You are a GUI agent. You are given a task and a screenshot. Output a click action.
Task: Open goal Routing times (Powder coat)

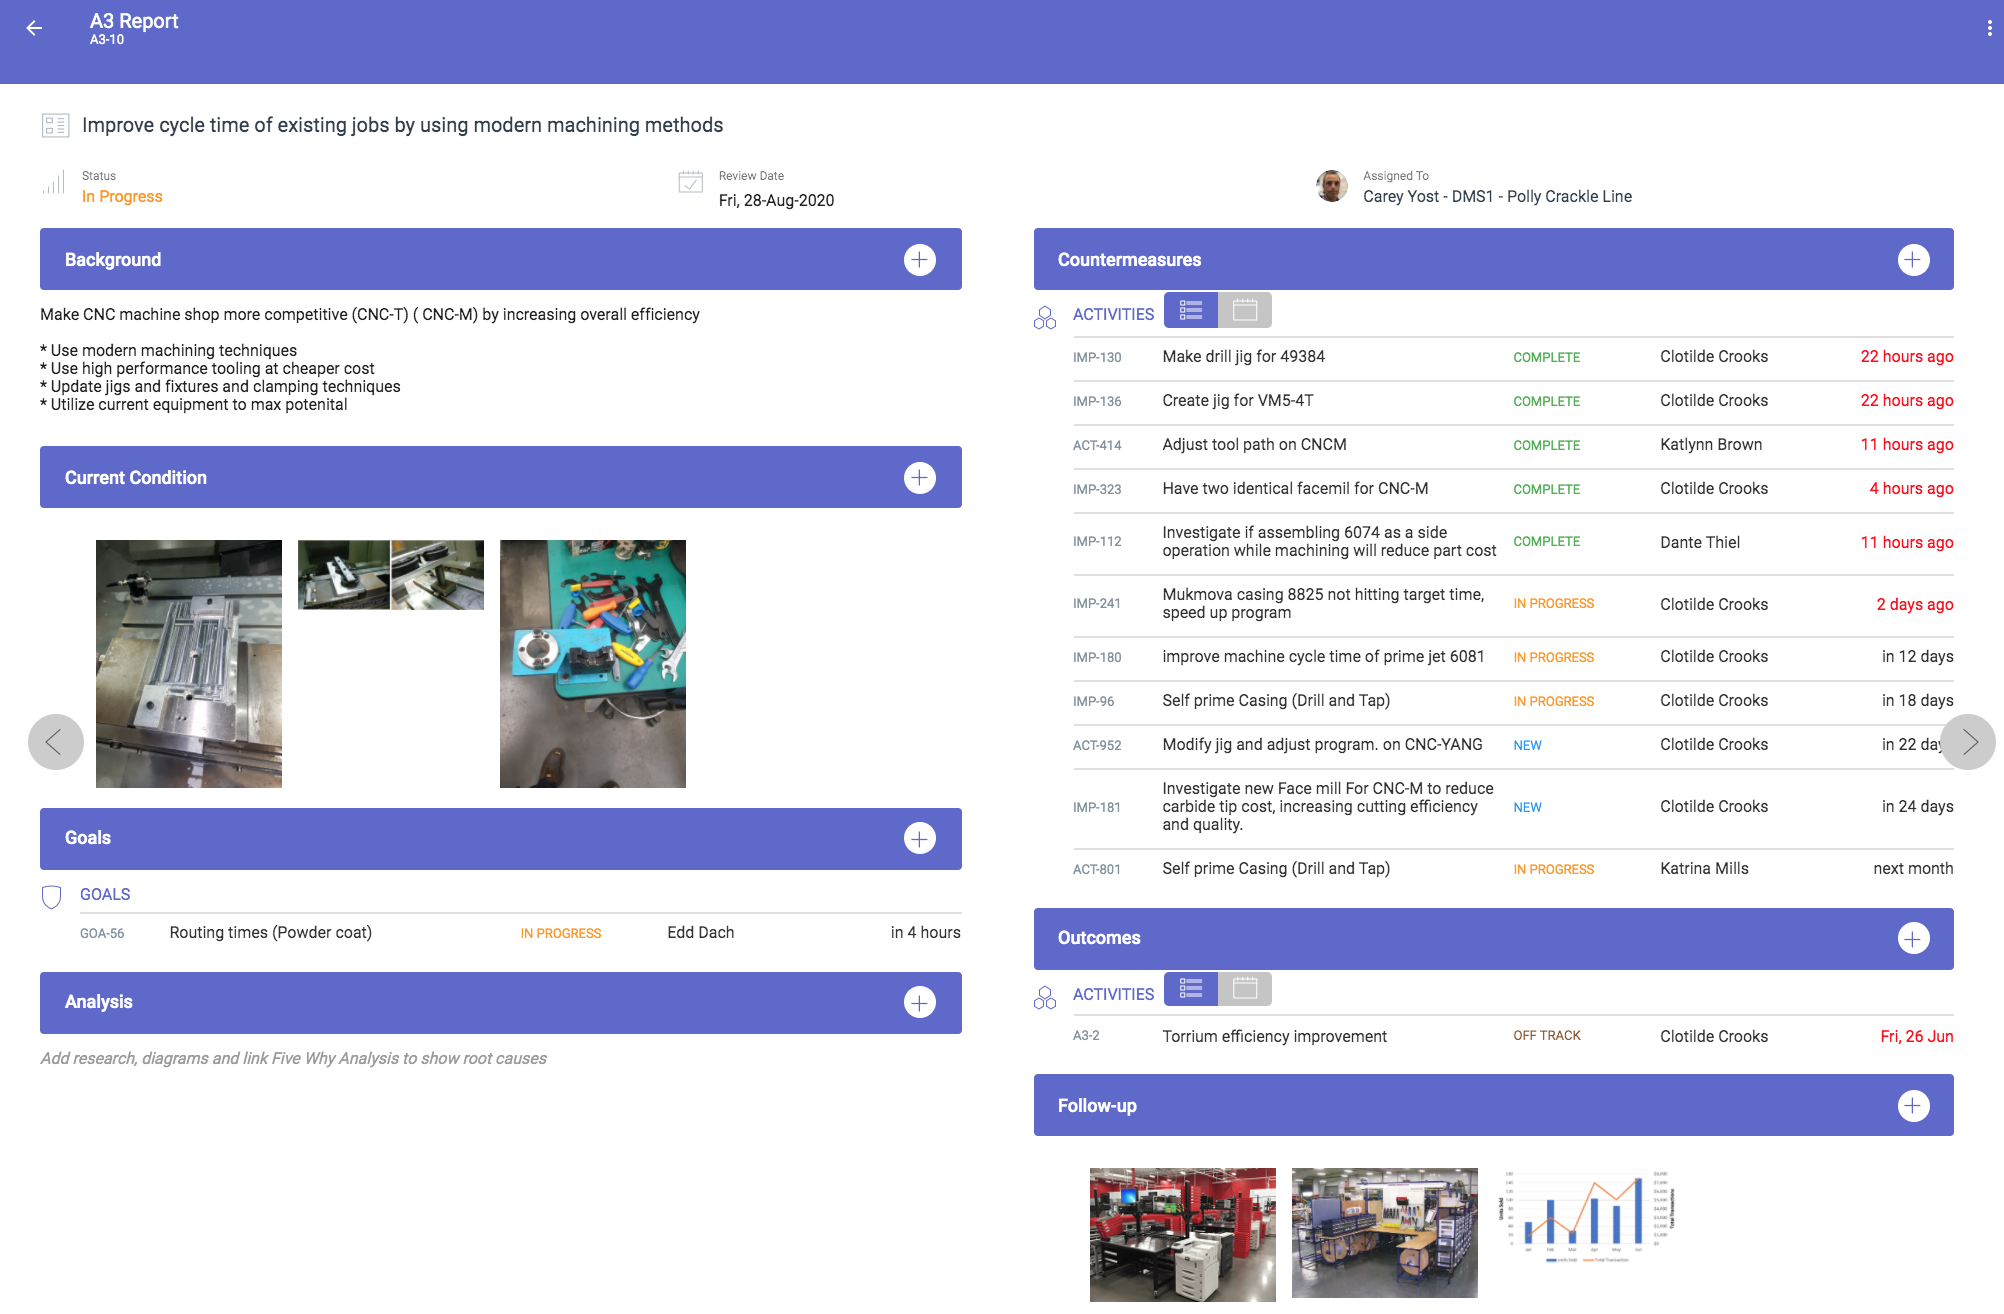270,933
